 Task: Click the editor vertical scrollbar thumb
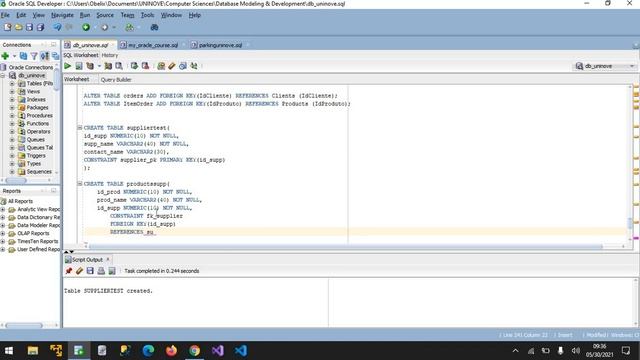click(630, 223)
